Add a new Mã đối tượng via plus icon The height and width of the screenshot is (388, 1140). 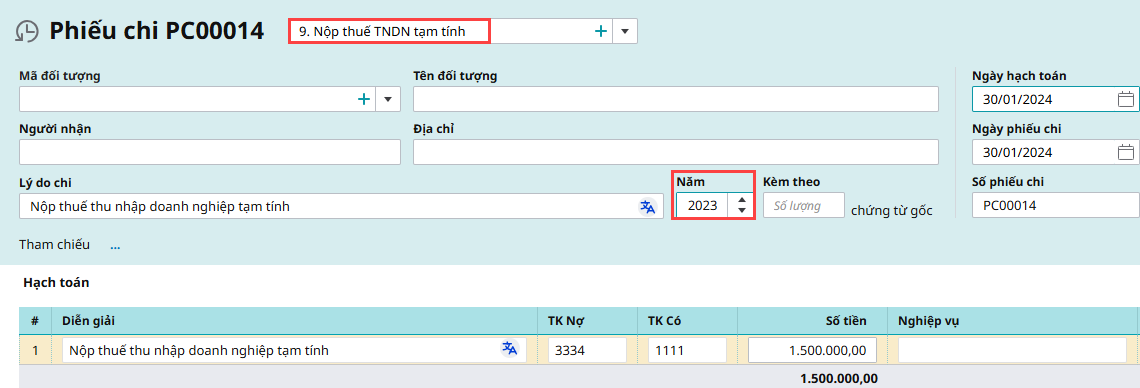[x=364, y=99]
